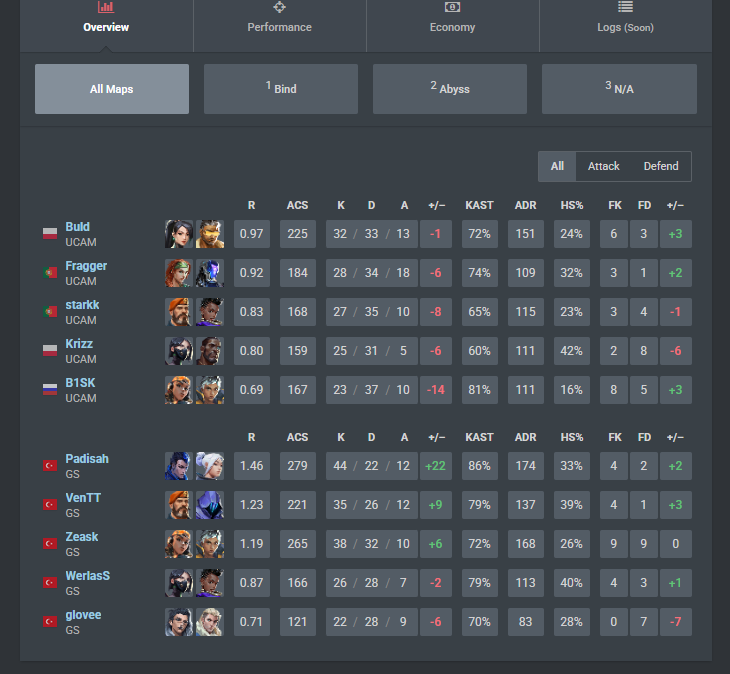730x674 pixels.
Task: Click the Economy money icon
Action: click(x=453, y=7)
